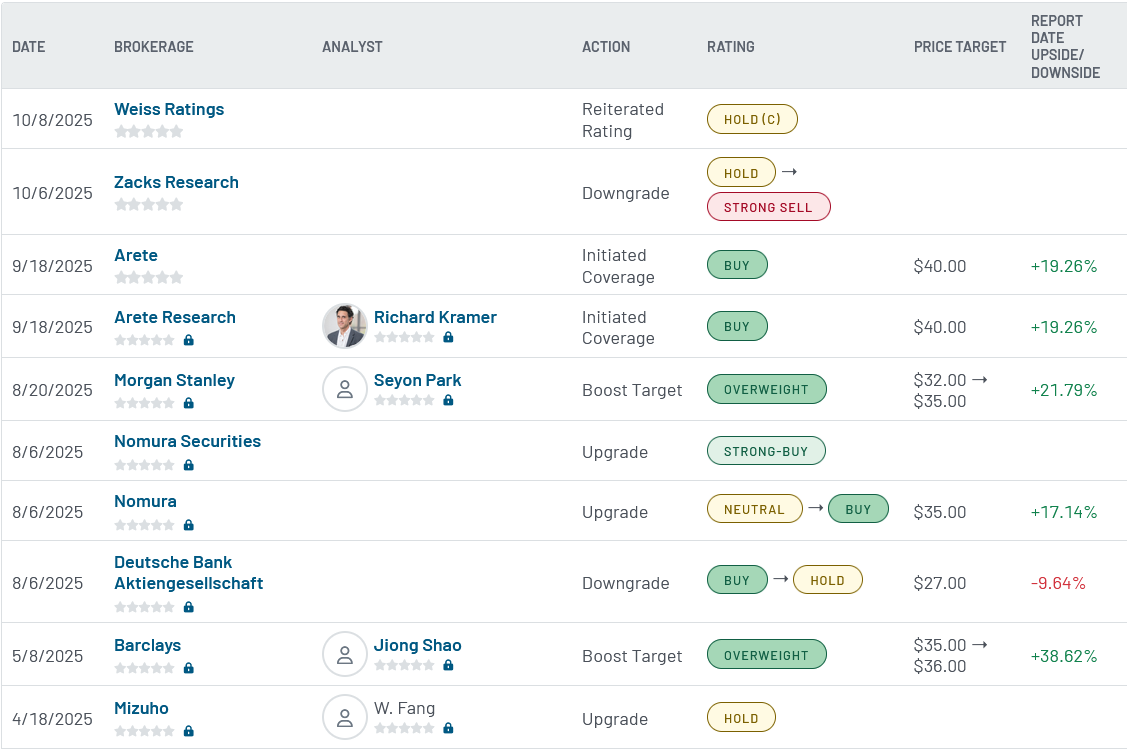Click the STRONG-BUY rating badge
This screenshot has height=749, width=1127.
coord(766,451)
